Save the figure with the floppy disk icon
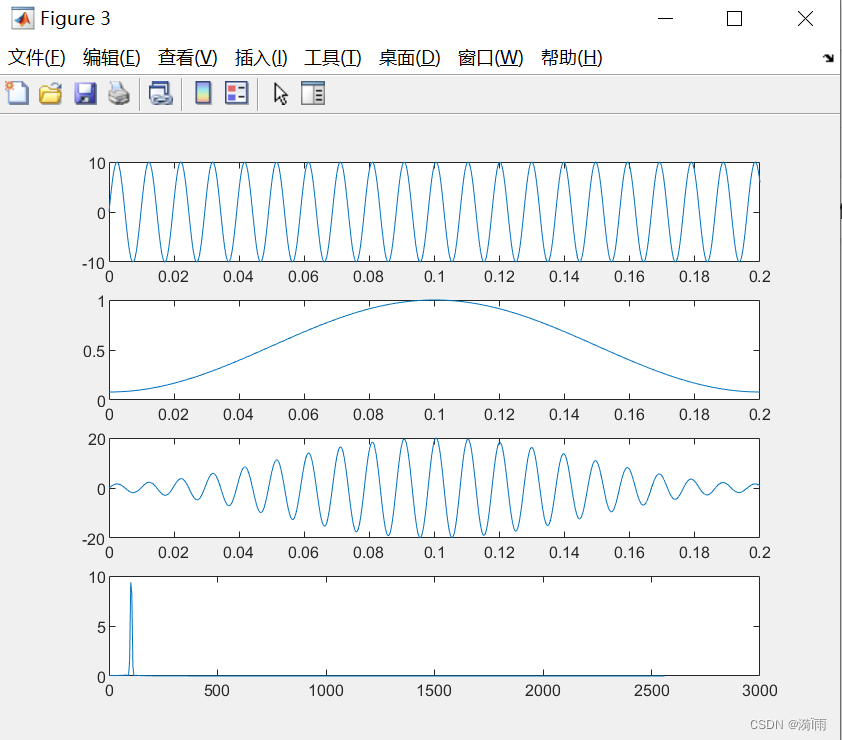This screenshot has height=740, width=842. click(85, 93)
